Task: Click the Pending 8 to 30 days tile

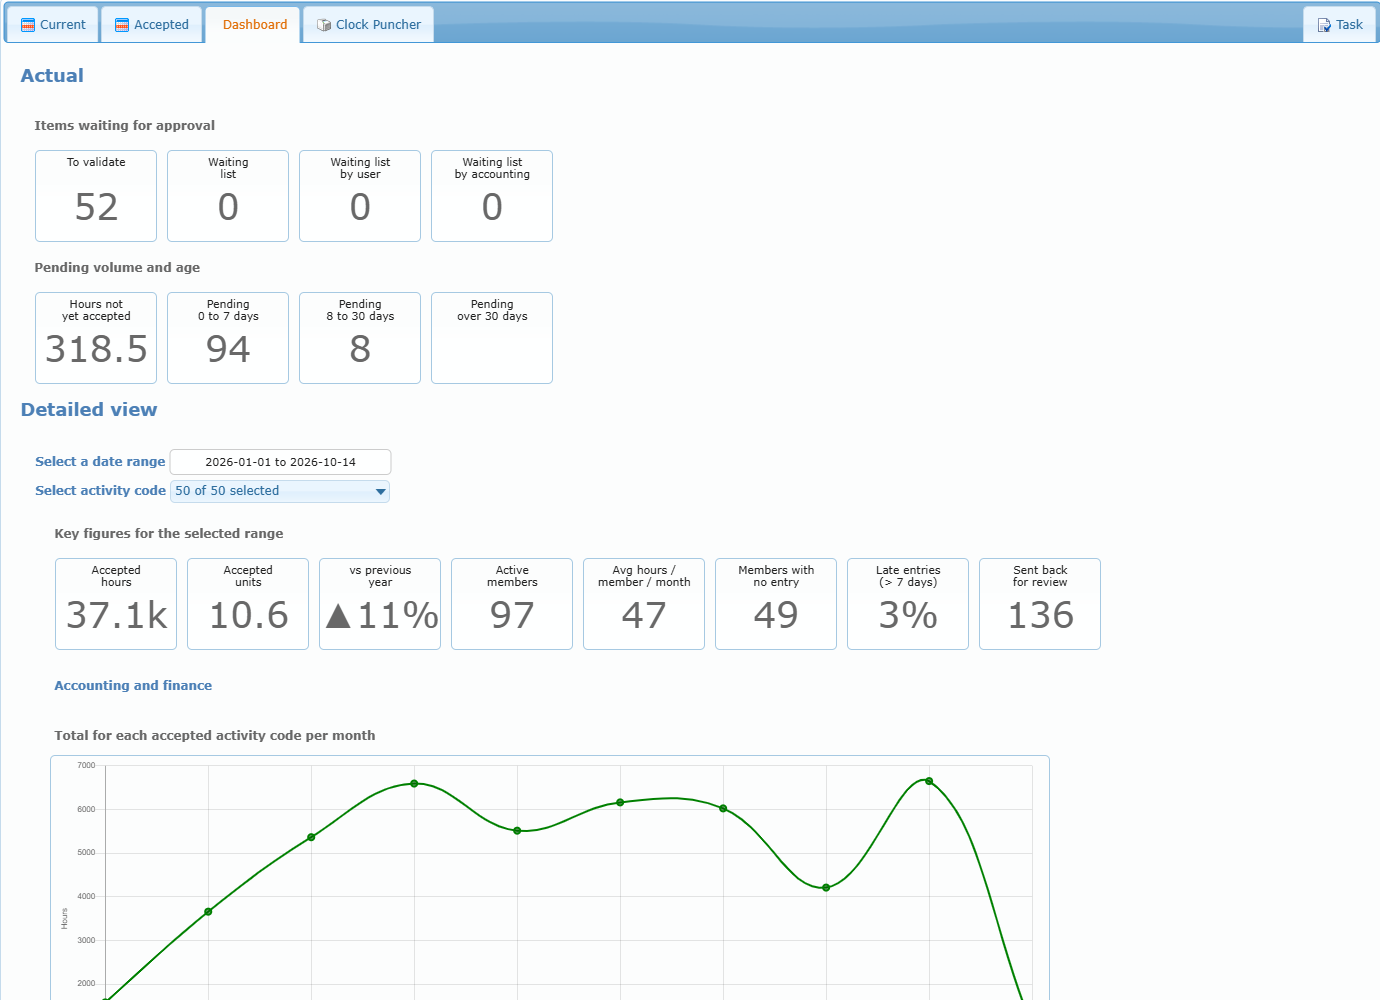Action: point(360,338)
